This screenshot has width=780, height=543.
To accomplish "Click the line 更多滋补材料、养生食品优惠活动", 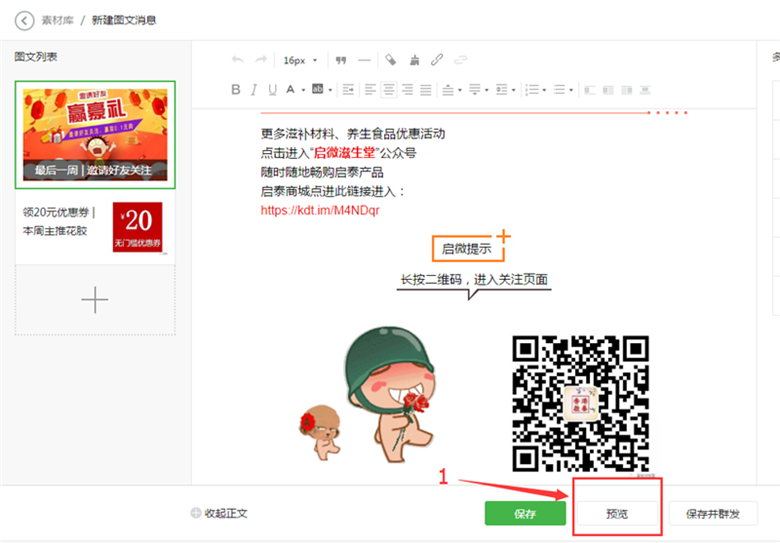I will point(353,133).
